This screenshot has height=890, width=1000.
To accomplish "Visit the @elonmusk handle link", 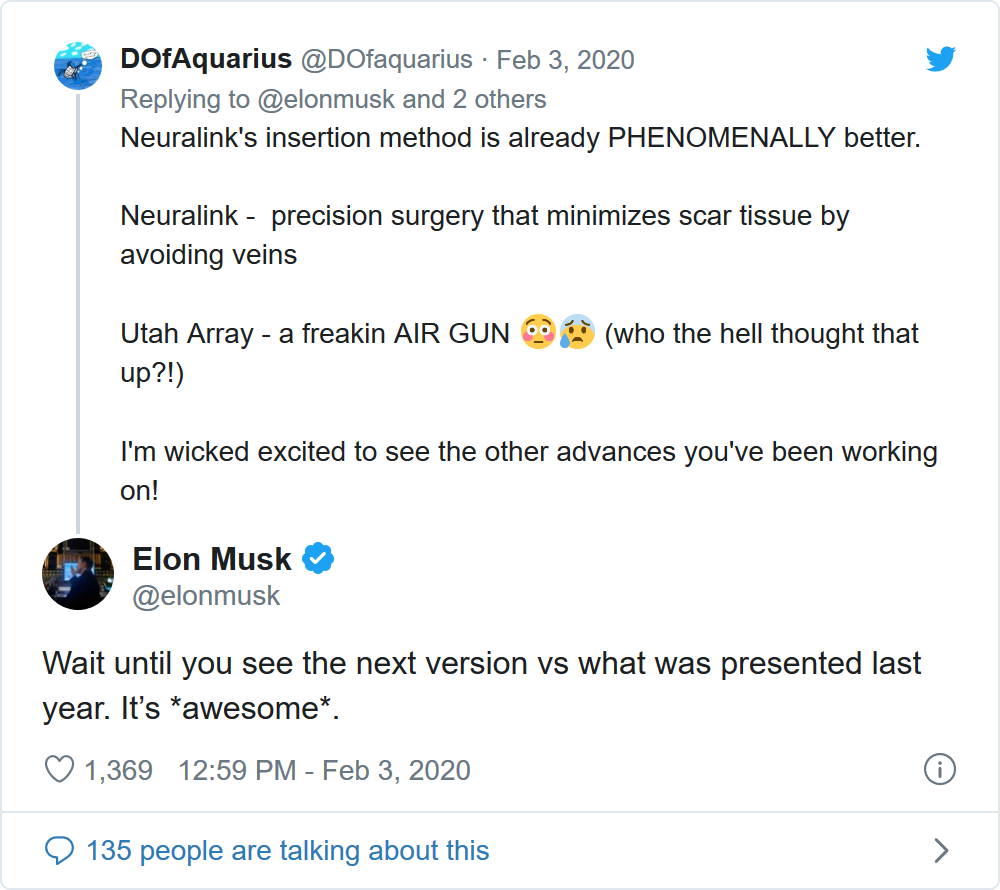I will point(206,596).
